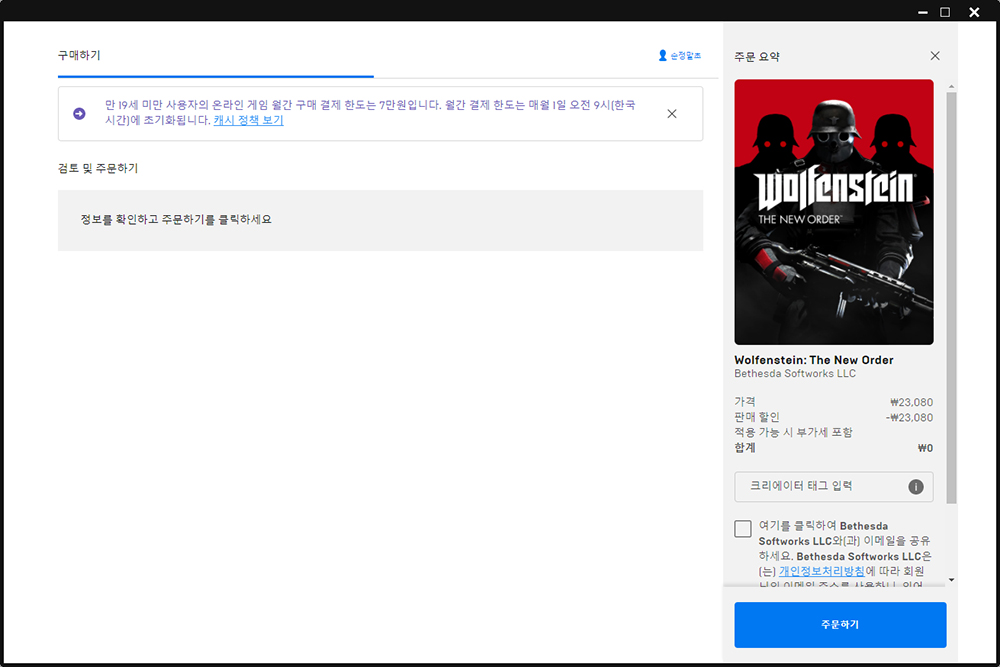The height and width of the screenshot is (667, 1000).
Task: Minimize the checkout window
Action: [x=922, y=12]
